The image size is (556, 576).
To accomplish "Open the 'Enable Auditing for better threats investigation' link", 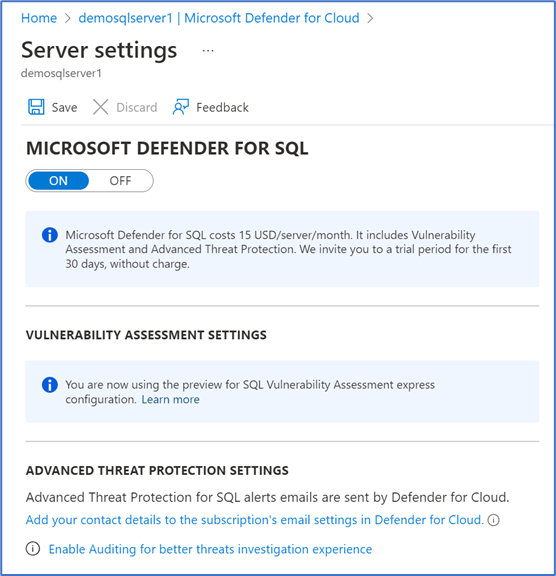I will [x=210, y=549].
